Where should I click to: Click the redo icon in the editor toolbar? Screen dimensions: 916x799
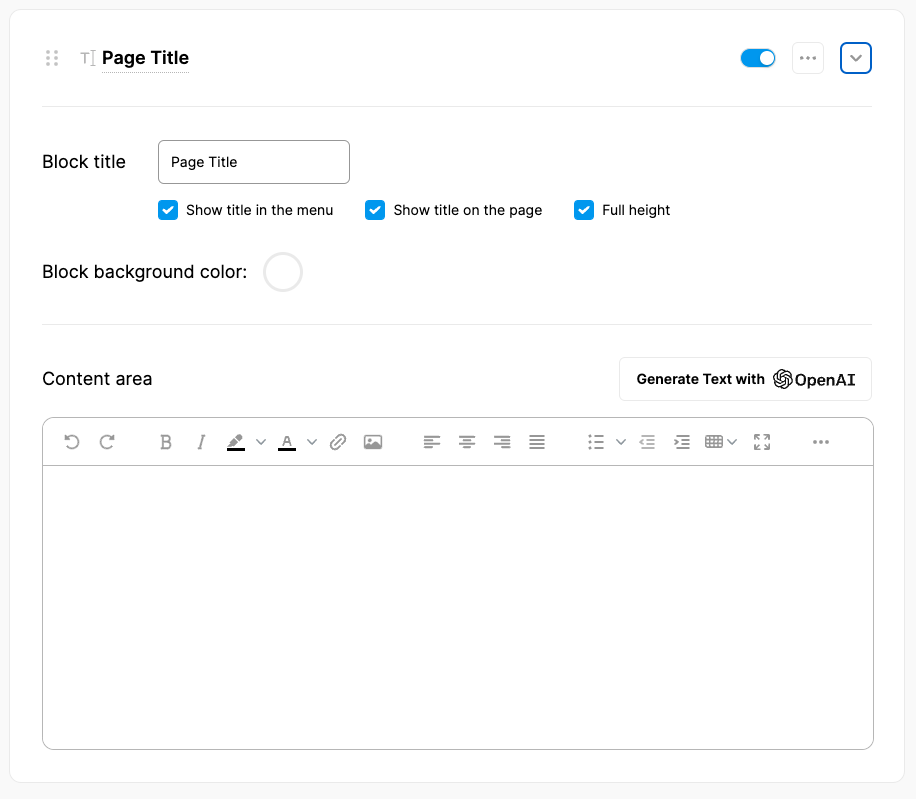pos(107,442)
